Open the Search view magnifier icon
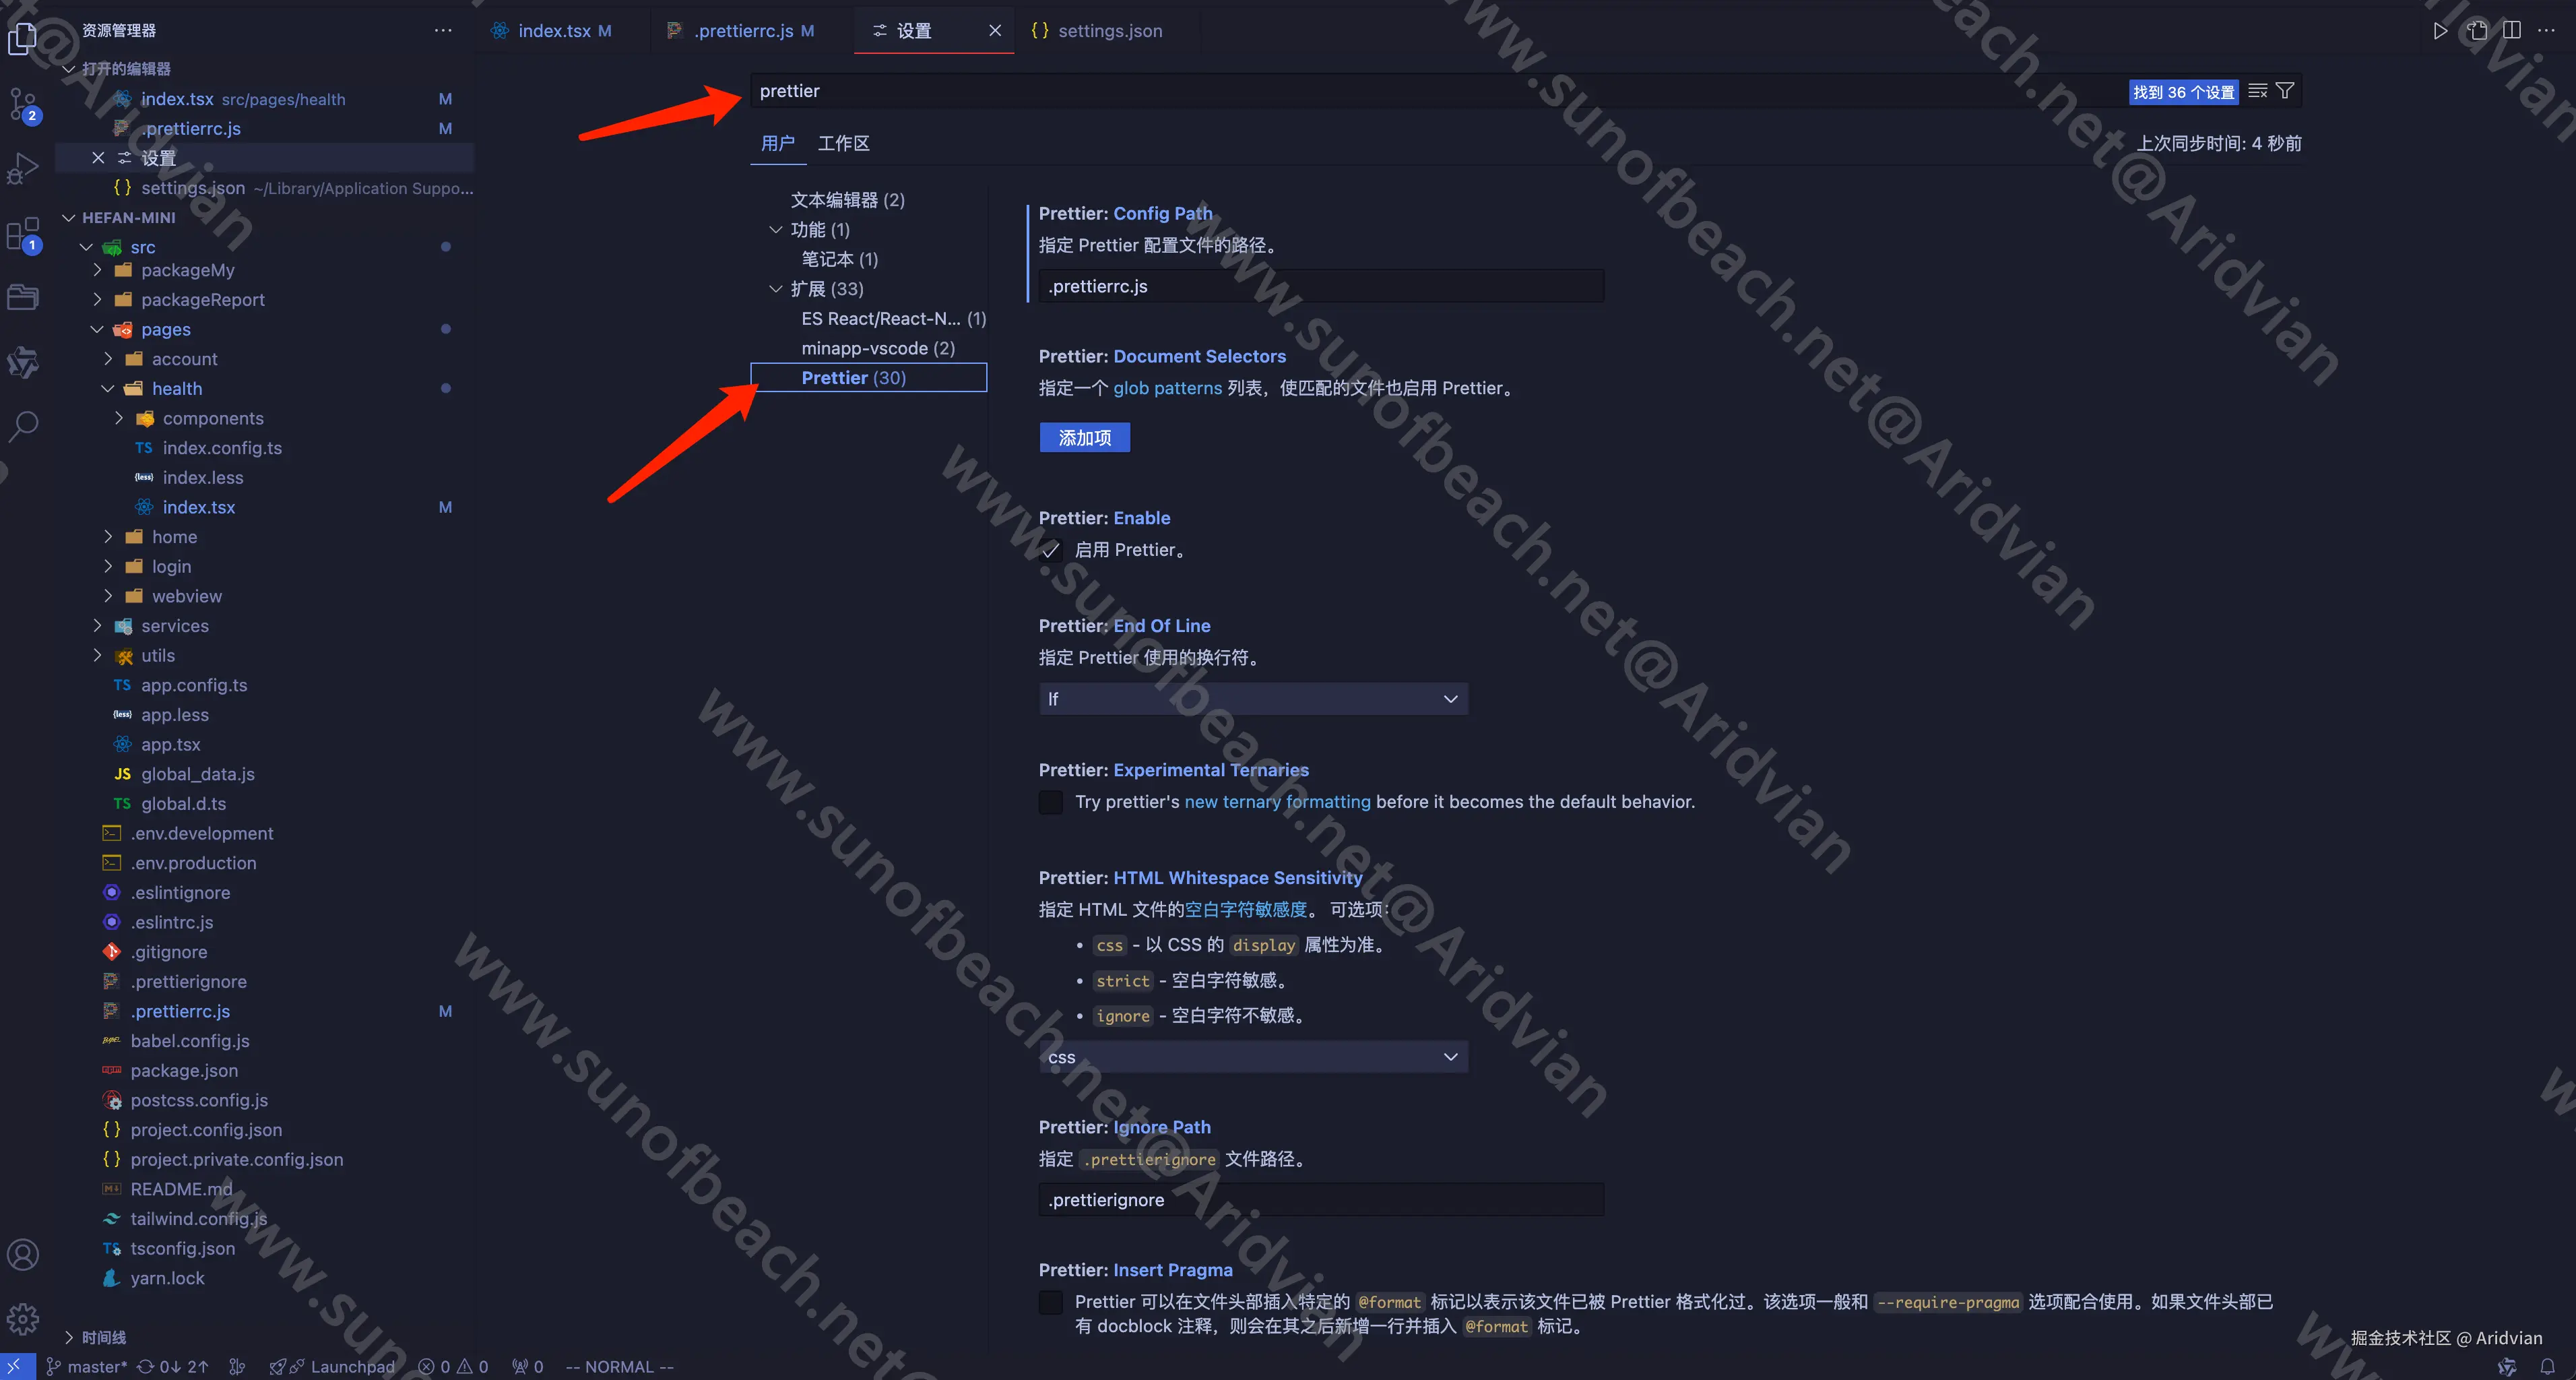Viewport: 2576px width, 1380px height. tap(22, 426)
